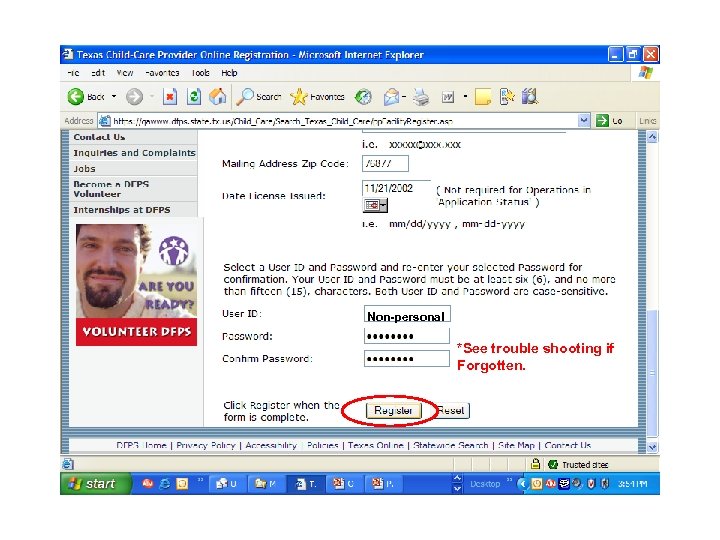The image size is (720, 540).
Task: Open Become a DFPS Volunteer link
Action: [111, 189]
